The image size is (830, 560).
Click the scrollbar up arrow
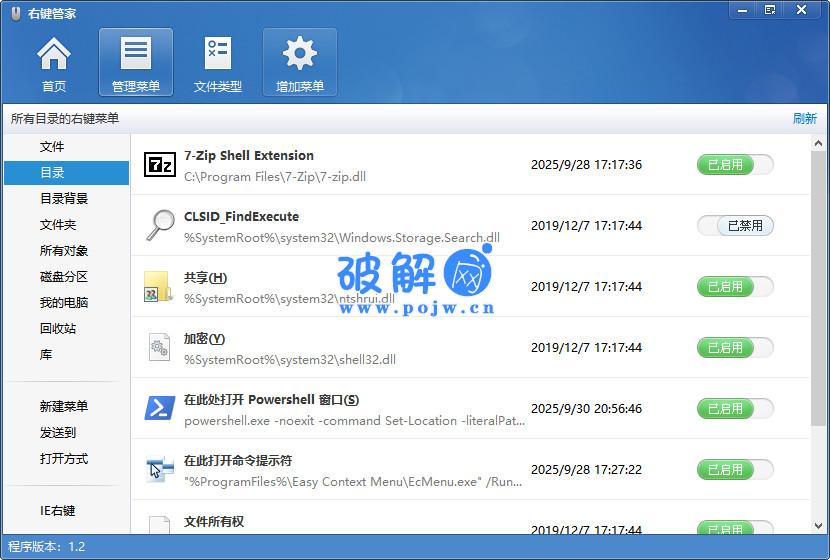click(818, 143)
